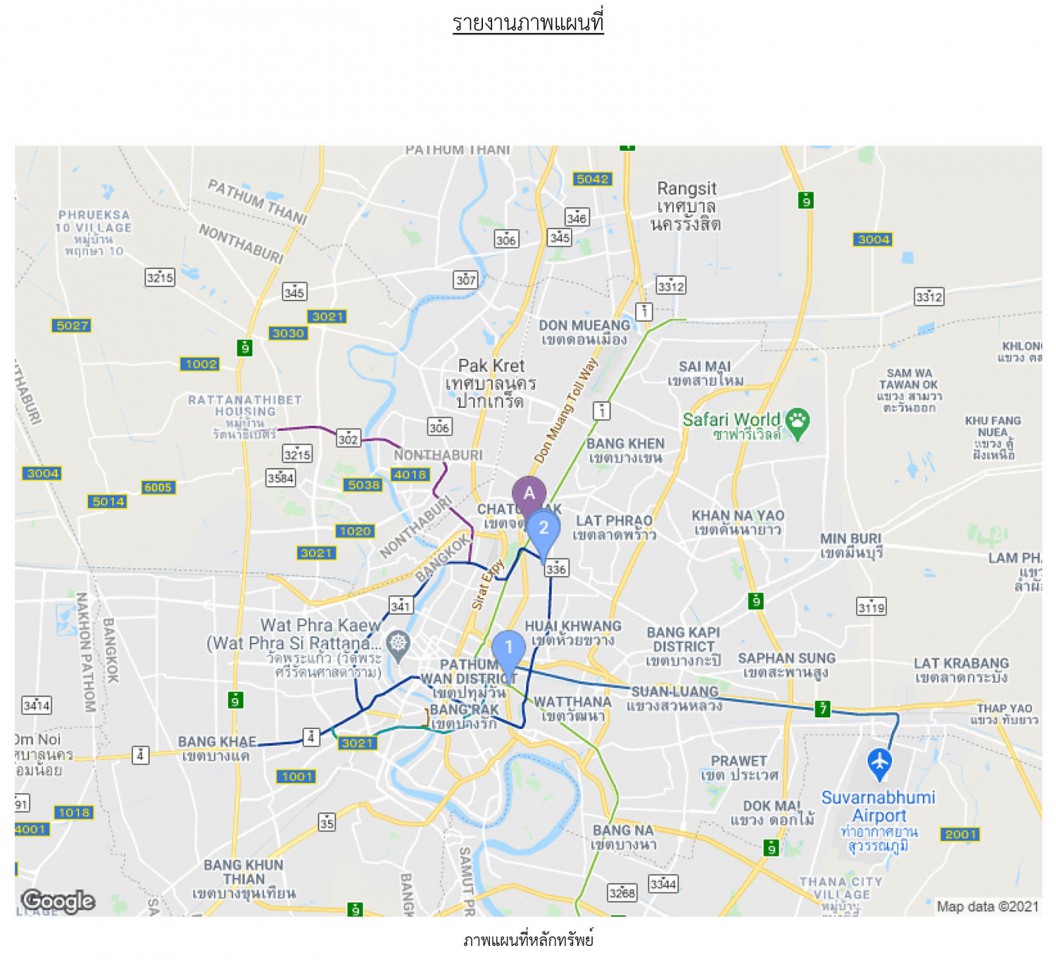Image resolution: width=1056 pixels, height=960 pixels.
Task: Click the route 3268 road shield
Action: (x=622, y=893)
